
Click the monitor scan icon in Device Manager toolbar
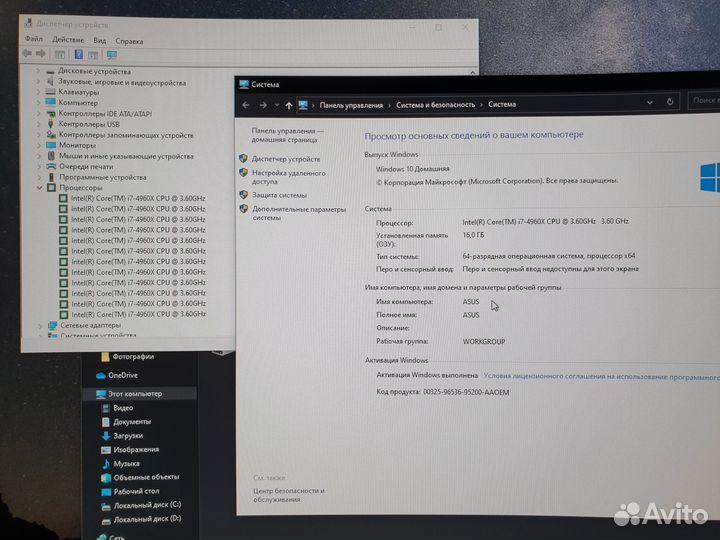(x=112, y=55)
